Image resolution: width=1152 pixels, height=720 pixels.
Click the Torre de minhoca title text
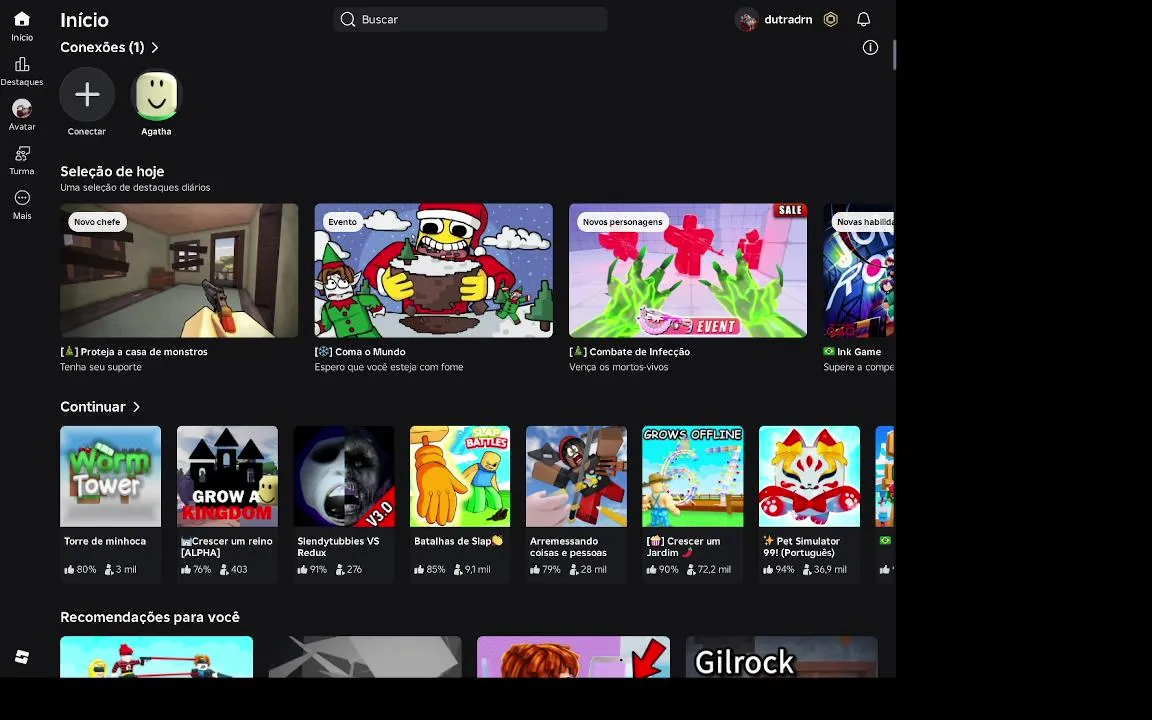[x=105, y=541]
